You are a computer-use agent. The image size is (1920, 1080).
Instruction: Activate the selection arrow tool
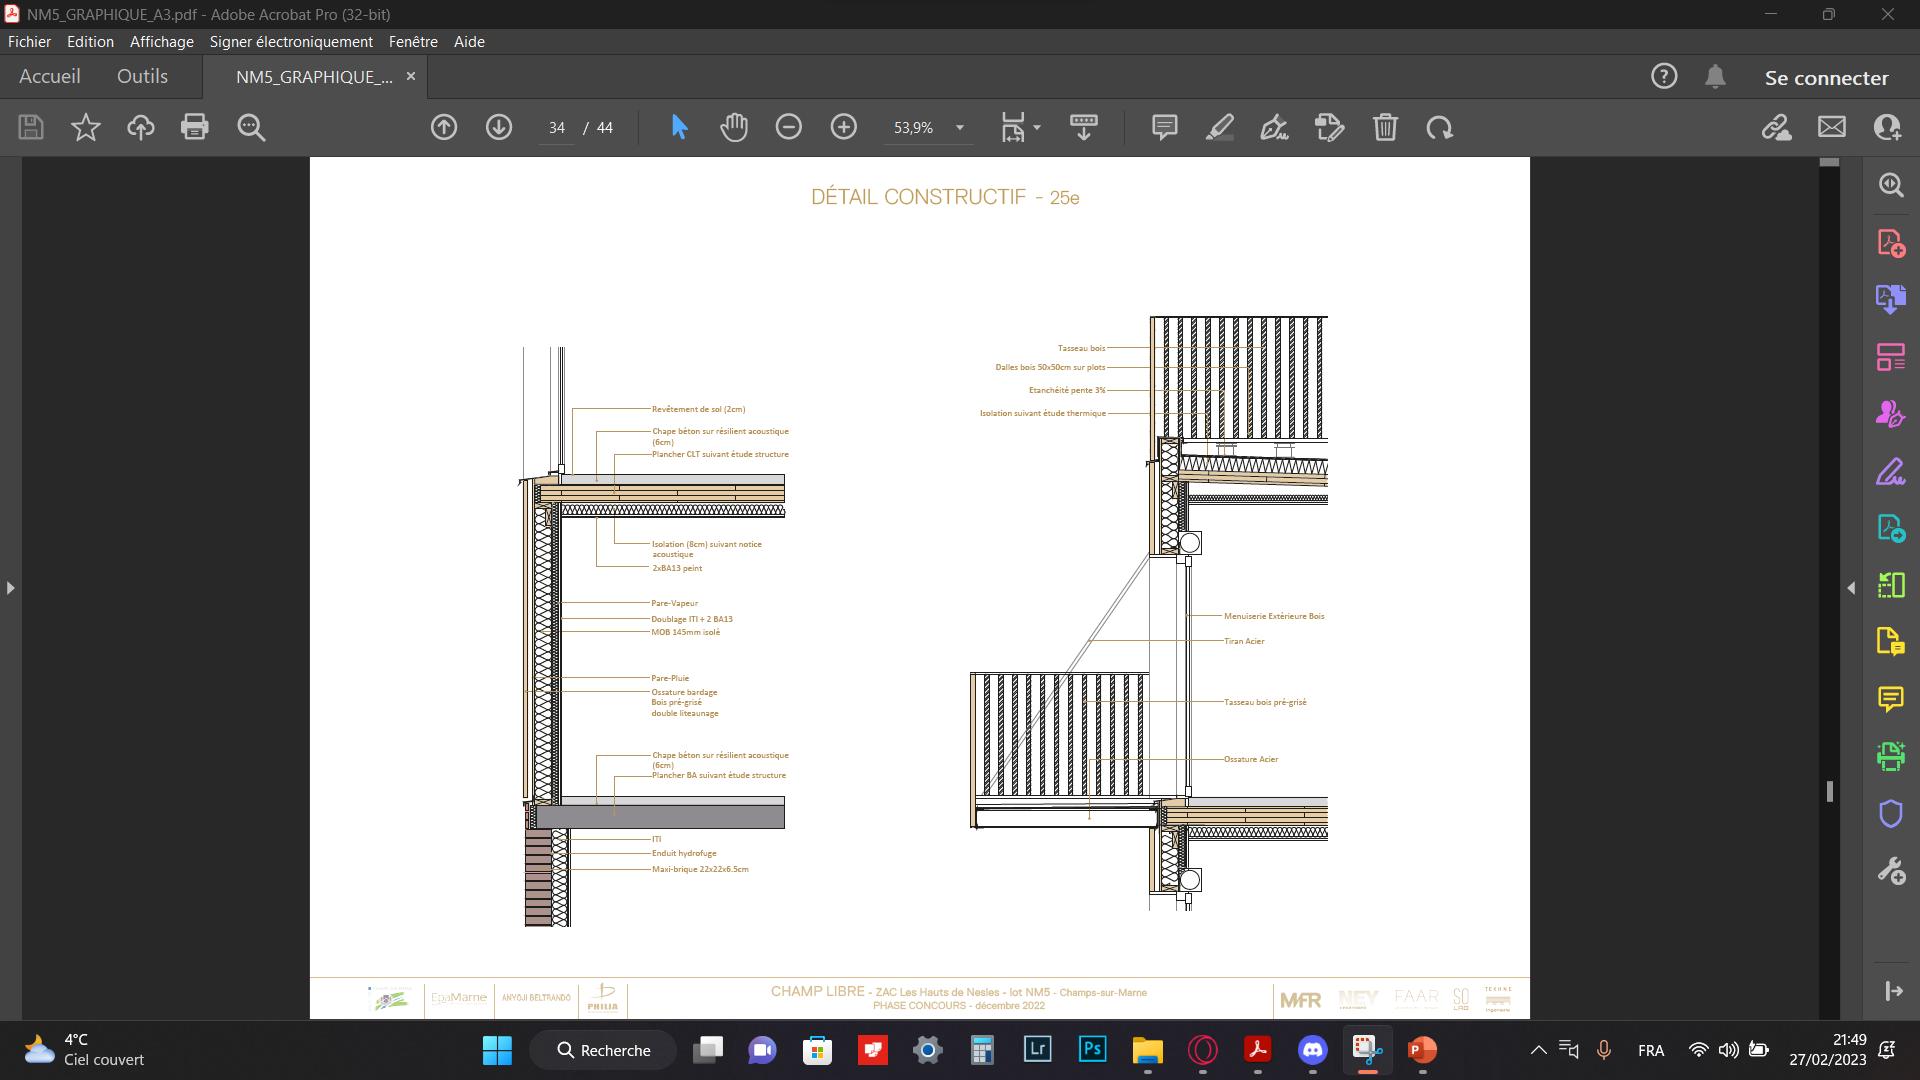click(680, 127)
